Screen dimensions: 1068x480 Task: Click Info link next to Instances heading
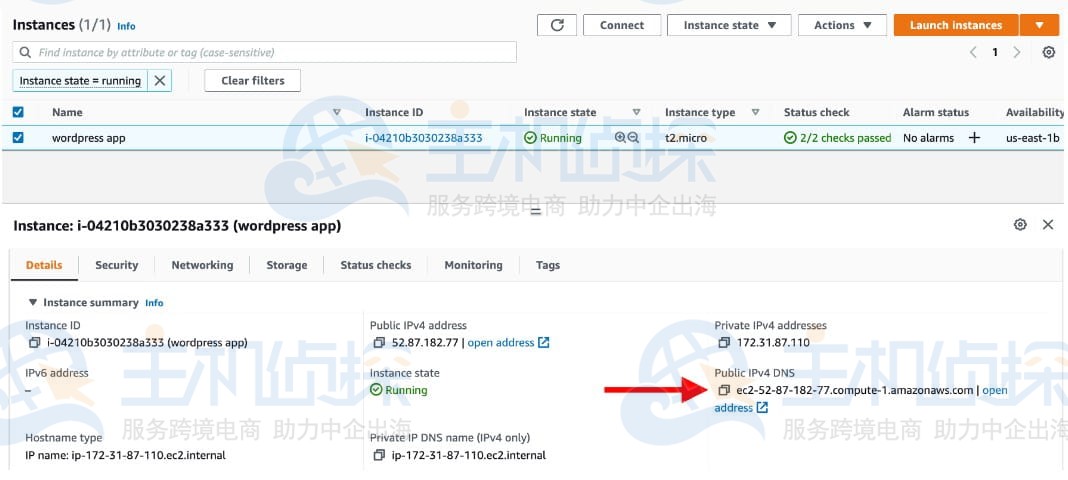[126, 26]
